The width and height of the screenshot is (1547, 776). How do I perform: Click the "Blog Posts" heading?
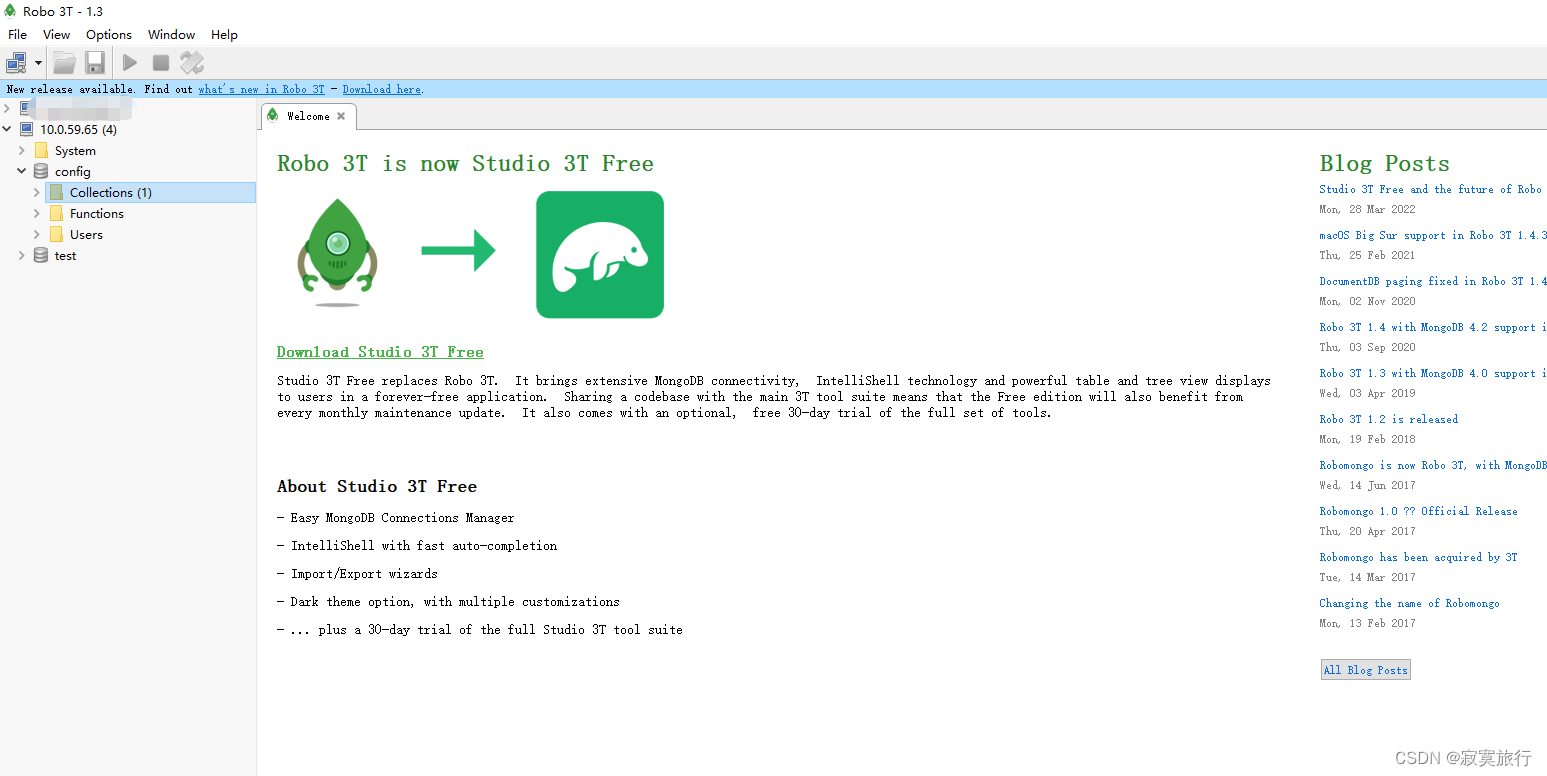(1384, 164)
